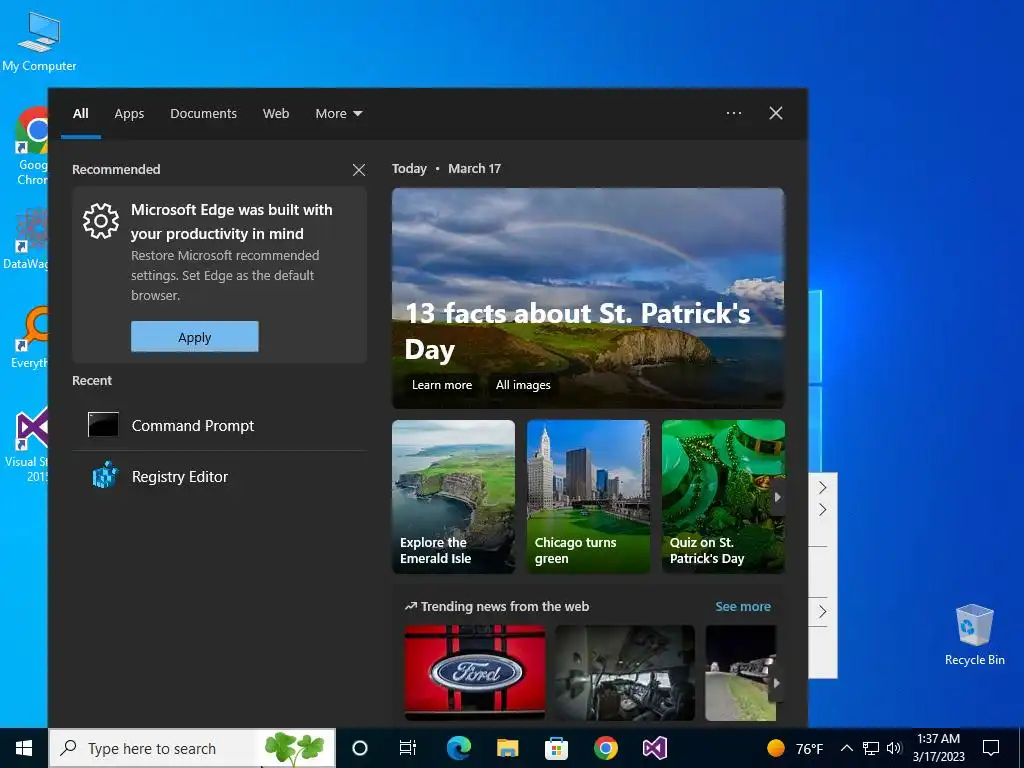Click the Microsoft Edge productivity heading
Screen dimensions: 1024x768
232,221
